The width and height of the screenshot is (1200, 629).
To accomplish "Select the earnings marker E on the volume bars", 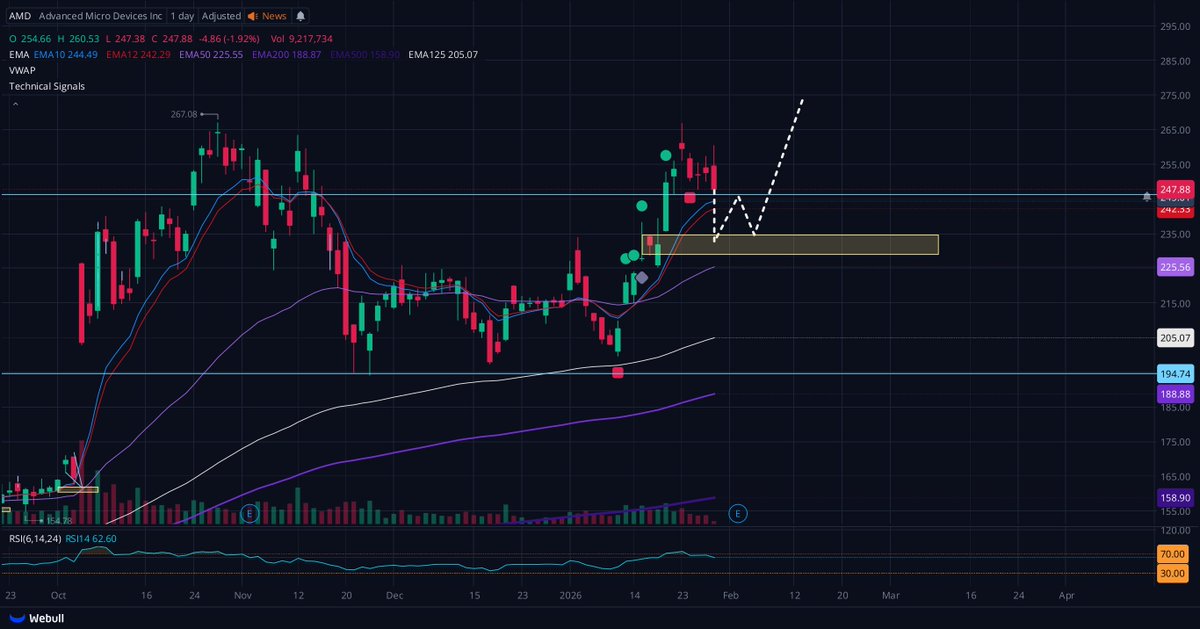I will (x=248, y=512).
